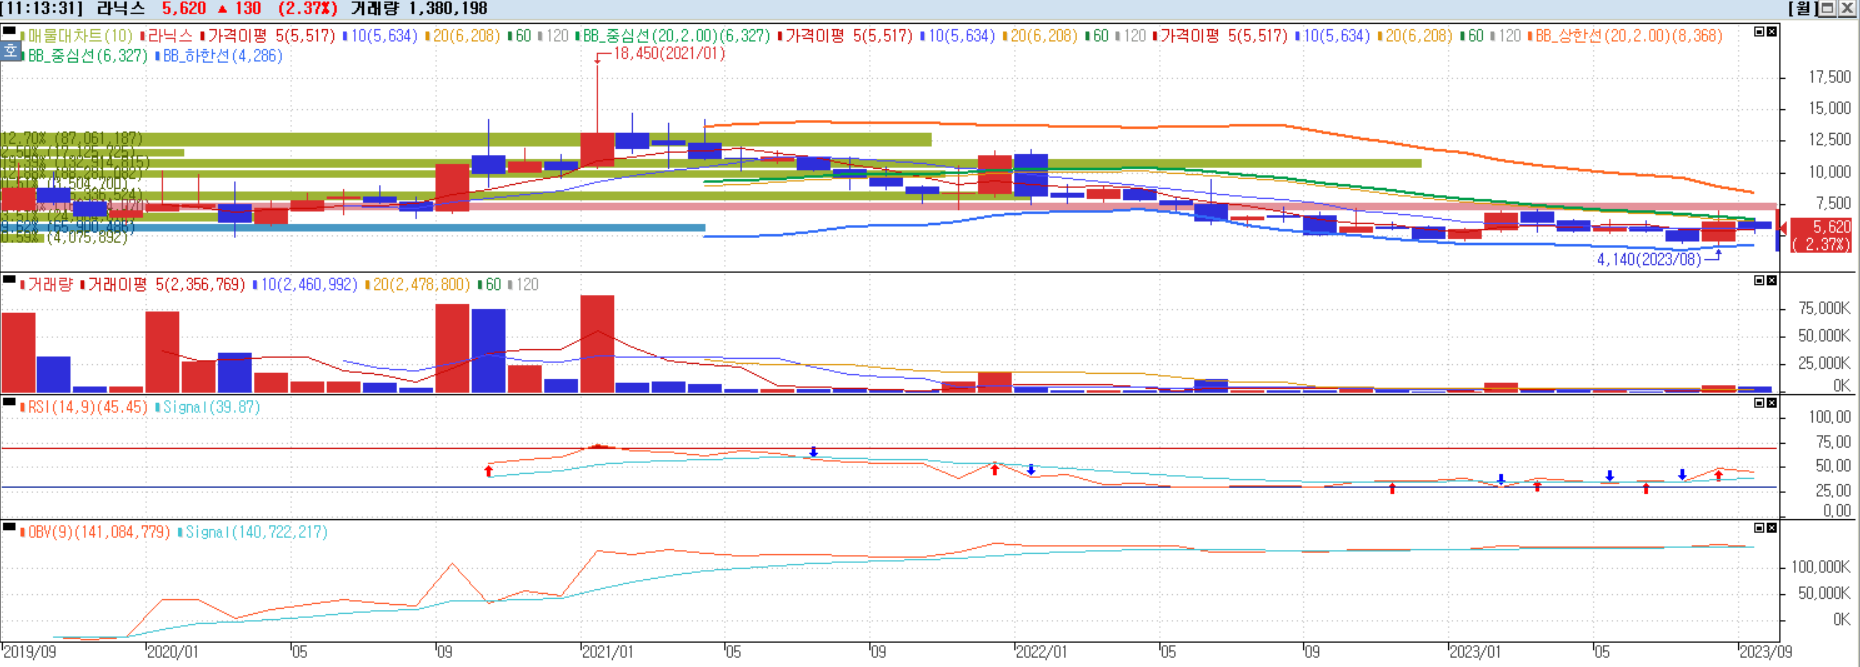Click the 2021/01 date on time axis
Screen dimensions: 1860x667
click(607, 652)
